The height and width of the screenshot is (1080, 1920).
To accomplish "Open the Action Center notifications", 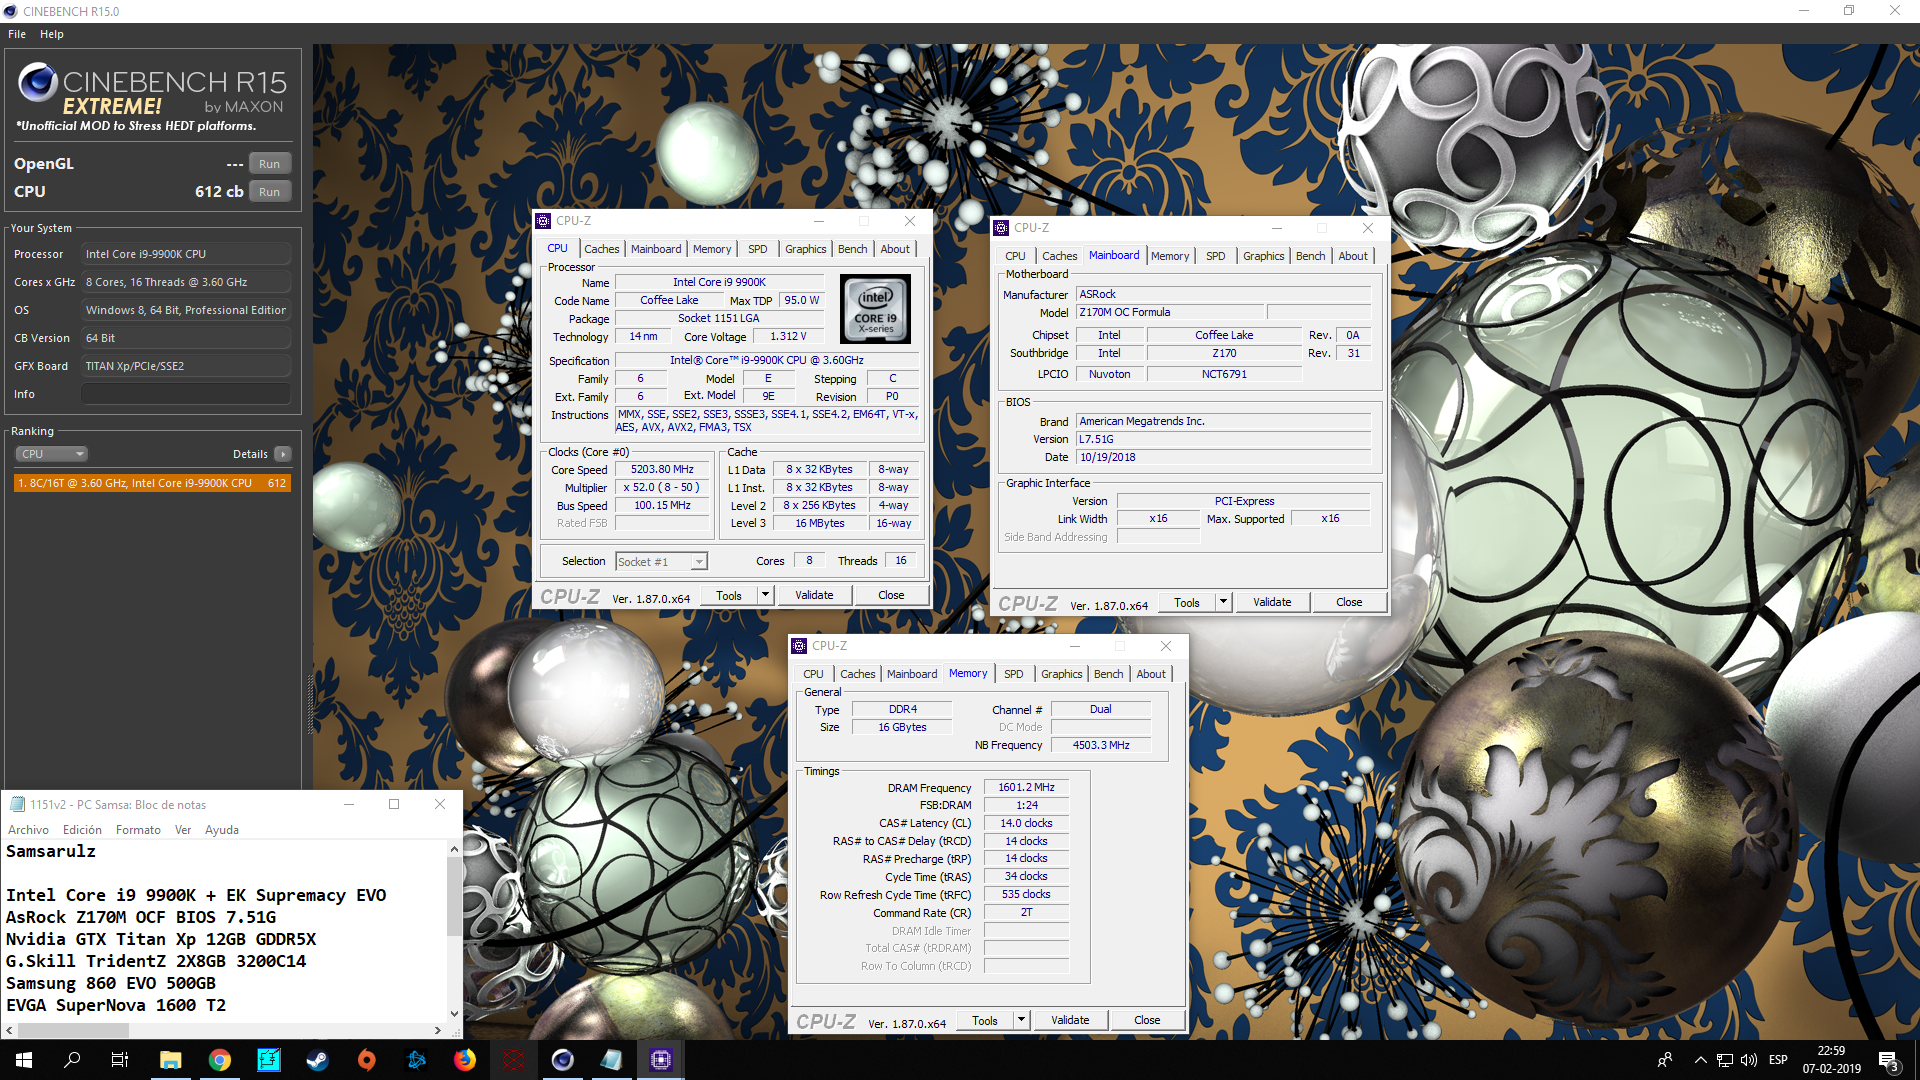I will [x=1889, y=1060].
